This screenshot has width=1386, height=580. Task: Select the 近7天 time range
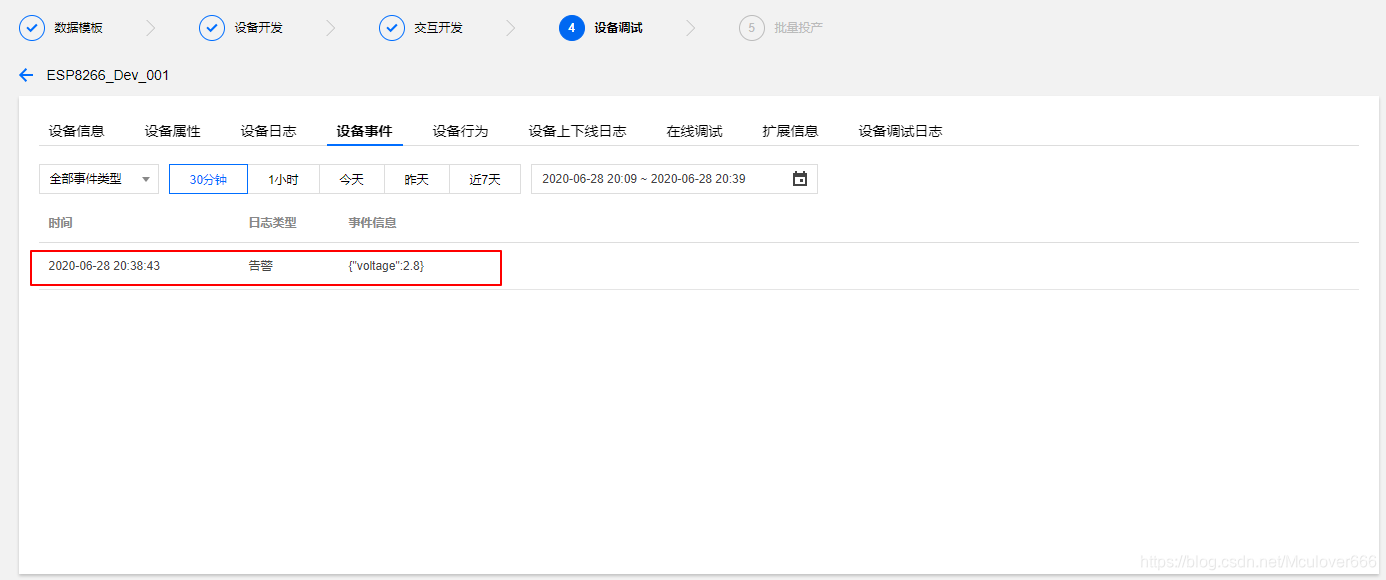point(485,179)
